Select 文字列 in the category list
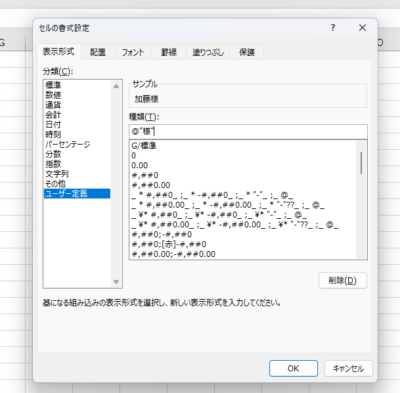The height and width of the screenshot is (393, 400). (77, 174)
